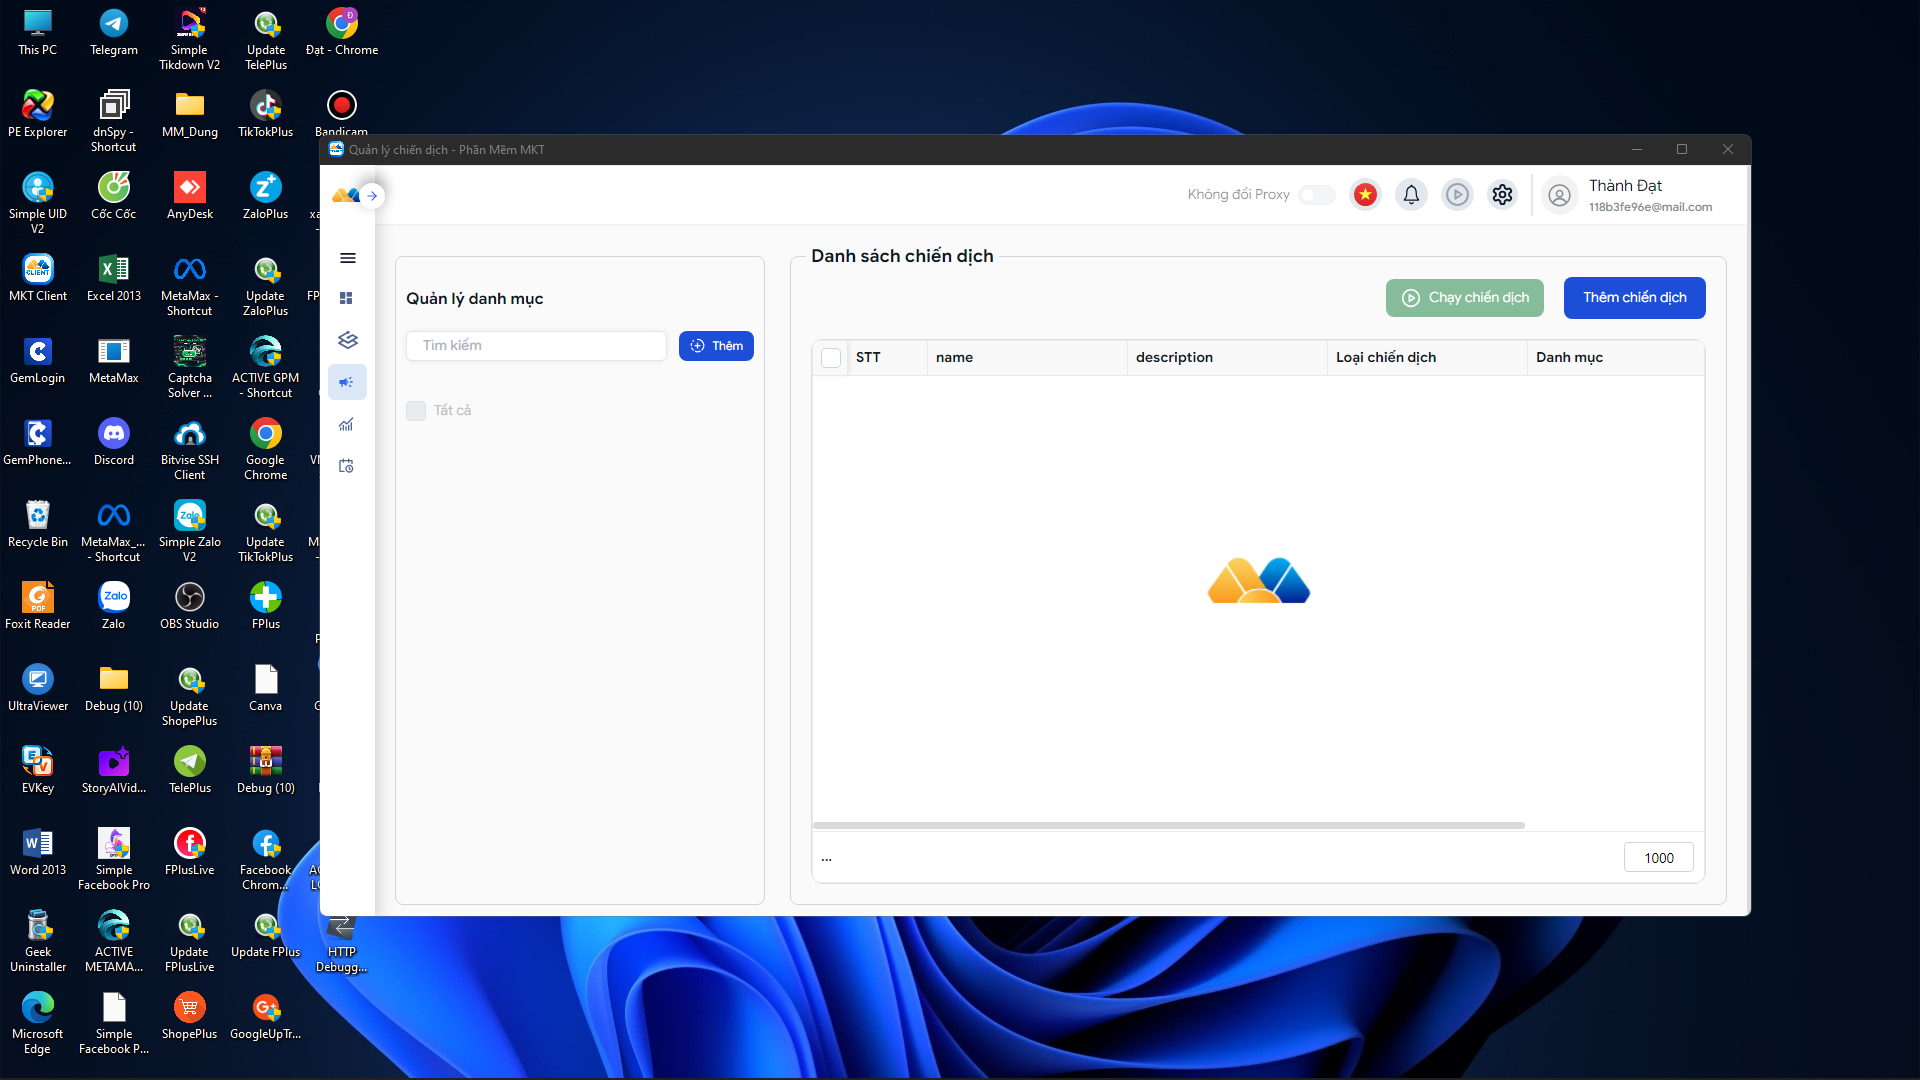
Task: Click the AnyDesk desktop icon
Action: pyautogui.click(x=190, y=196)
